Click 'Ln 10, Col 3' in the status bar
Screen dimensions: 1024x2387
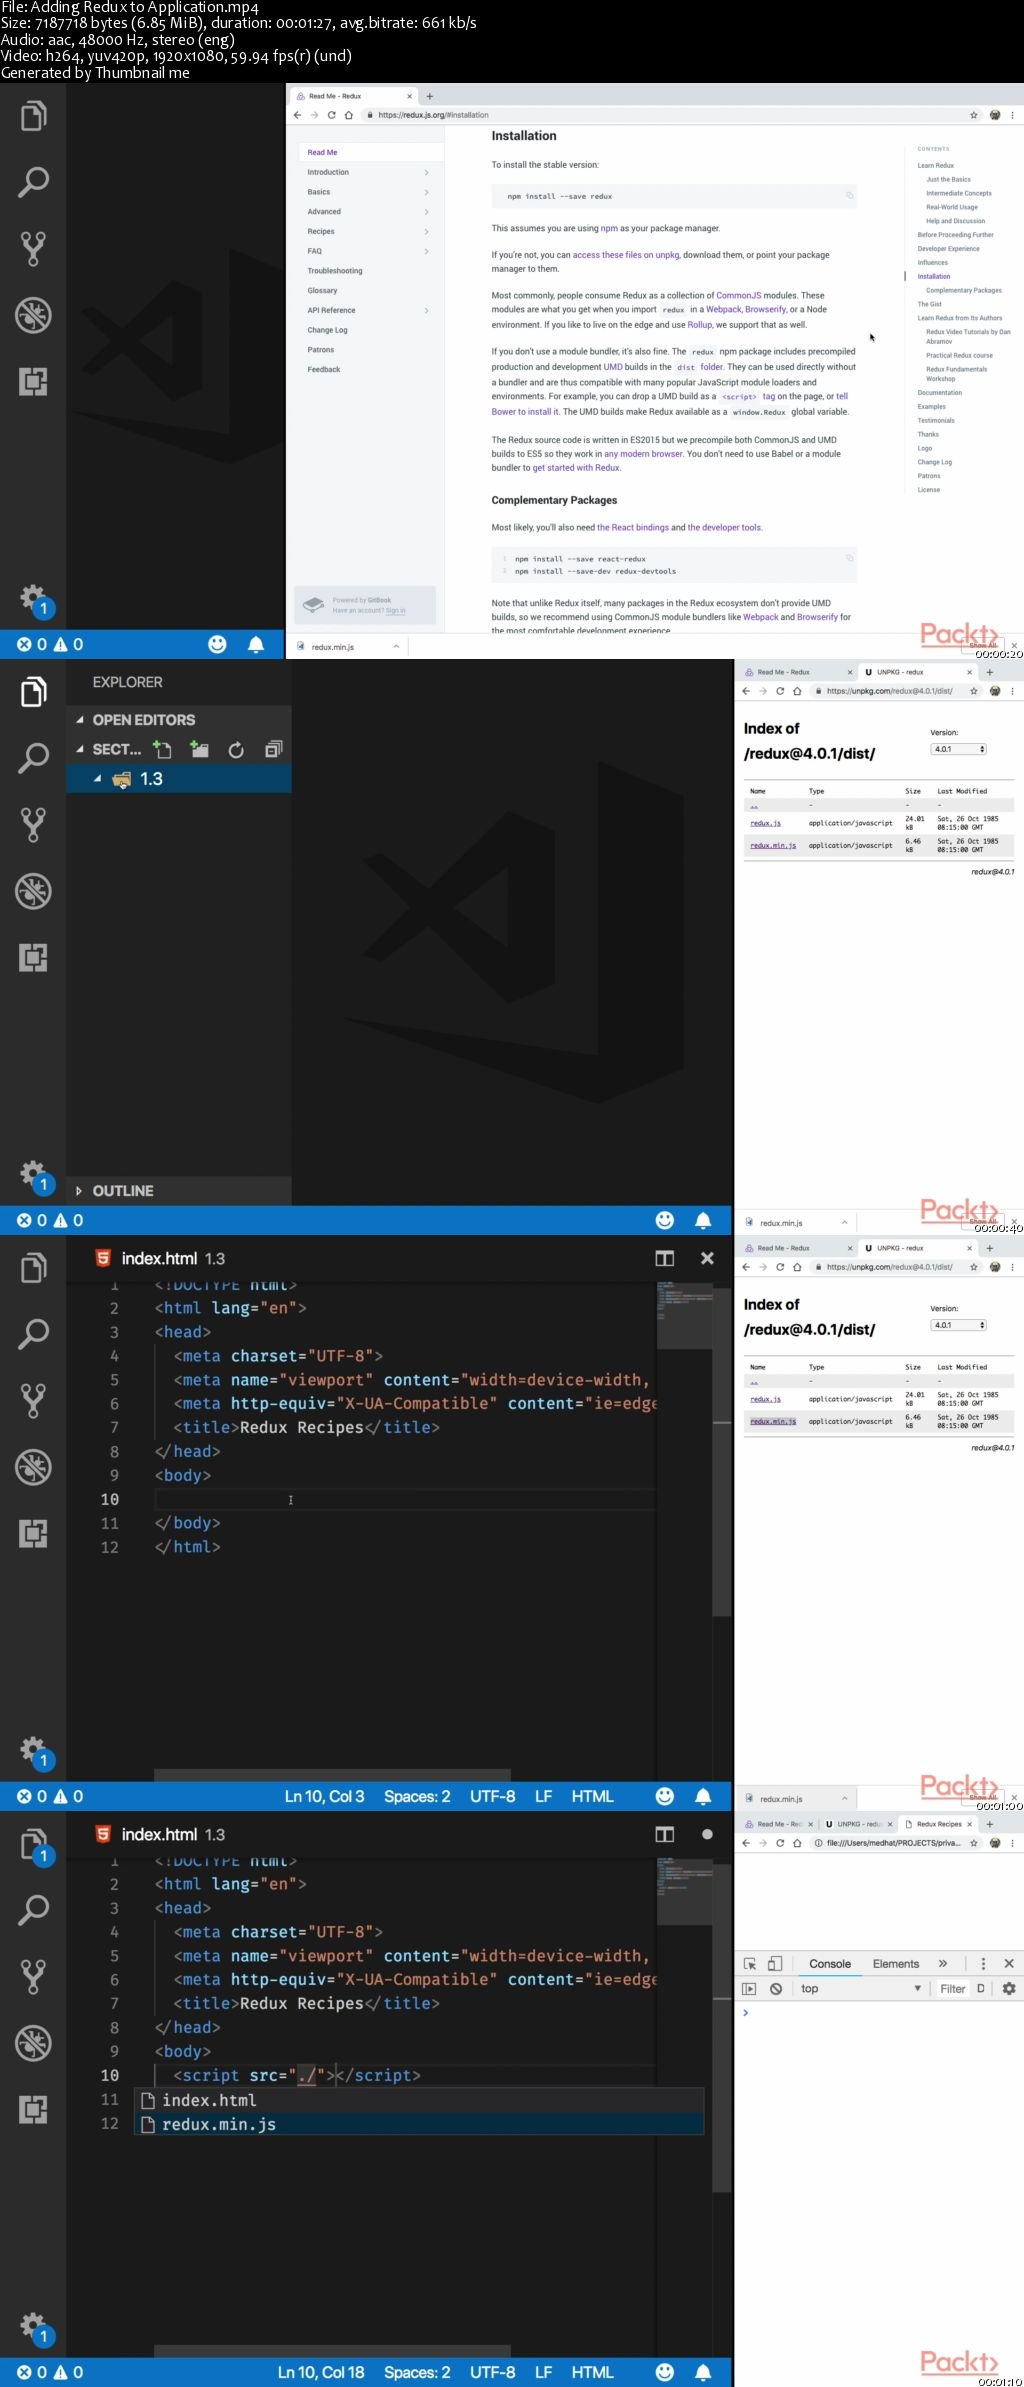click(324, 1796)
